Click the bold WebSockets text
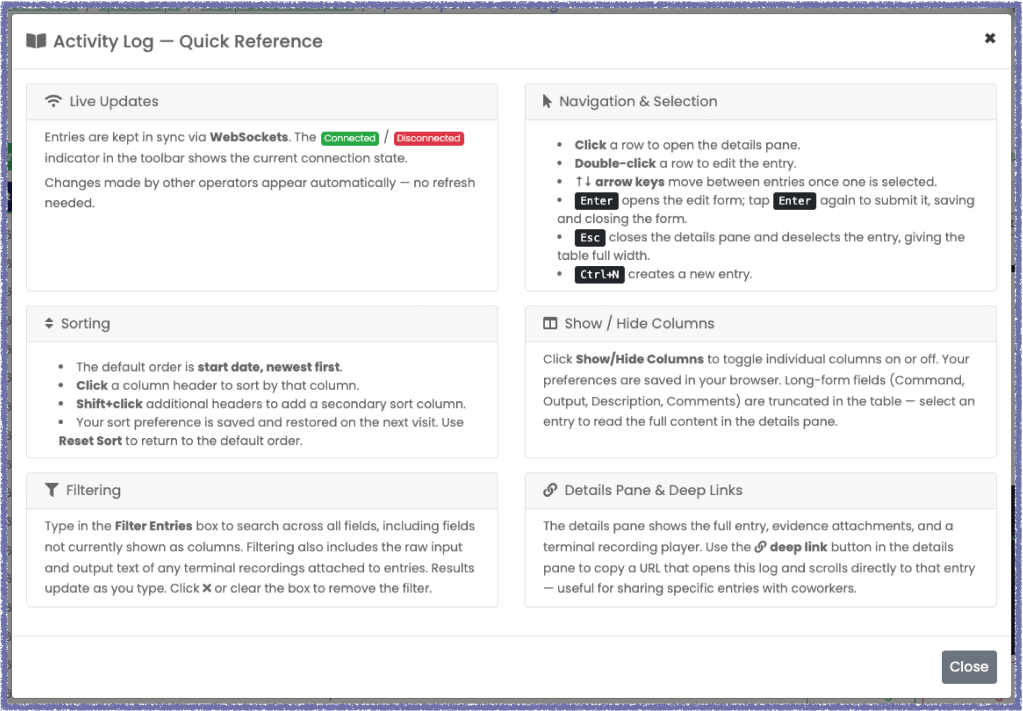Viewport: 1023px width, 711px height. pyautogui.click(x=249, y=137)
